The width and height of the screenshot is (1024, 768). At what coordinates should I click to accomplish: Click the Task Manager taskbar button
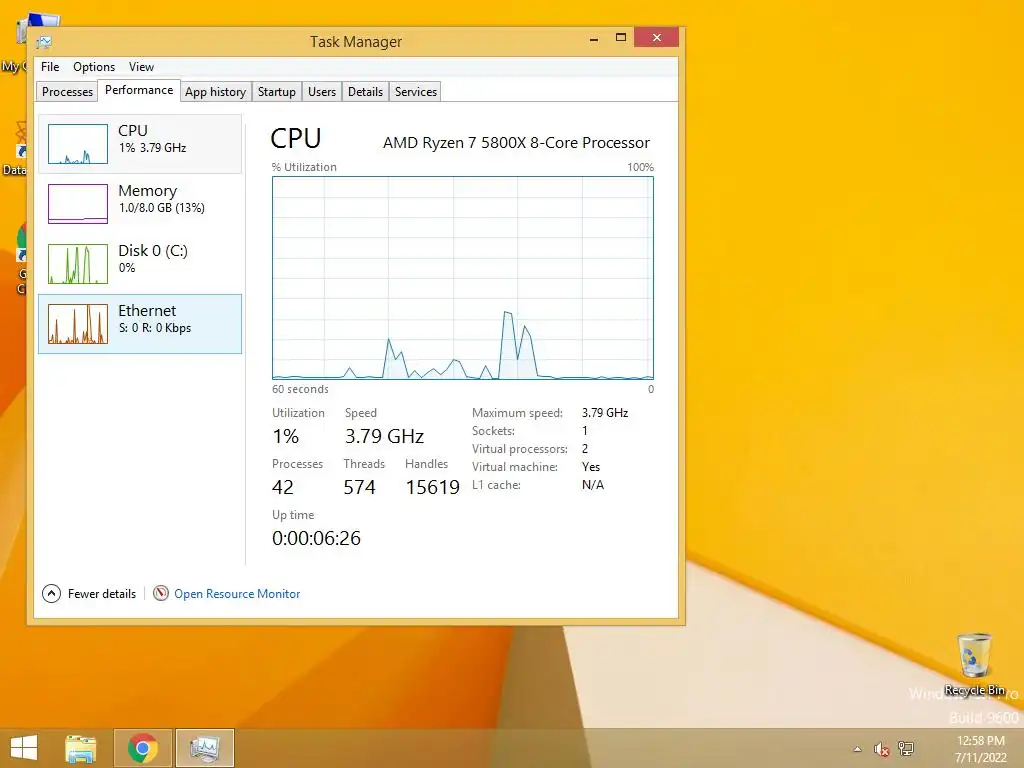(x=205, y=748)
